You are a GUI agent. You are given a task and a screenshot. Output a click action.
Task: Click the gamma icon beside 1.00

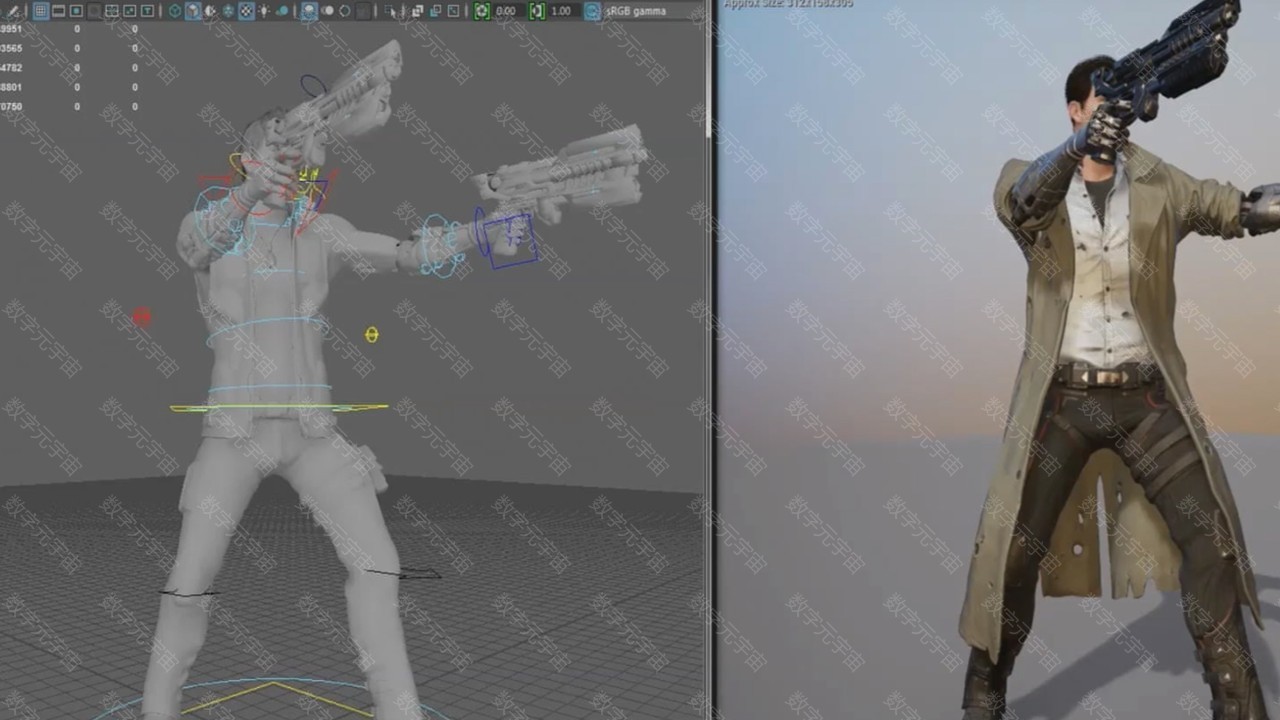(x=536, y=11)
